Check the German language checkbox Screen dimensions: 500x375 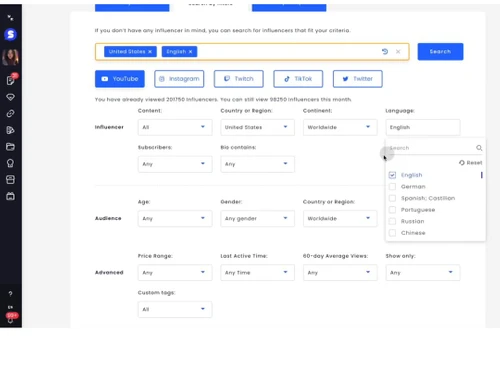click(x=392, y=187)
